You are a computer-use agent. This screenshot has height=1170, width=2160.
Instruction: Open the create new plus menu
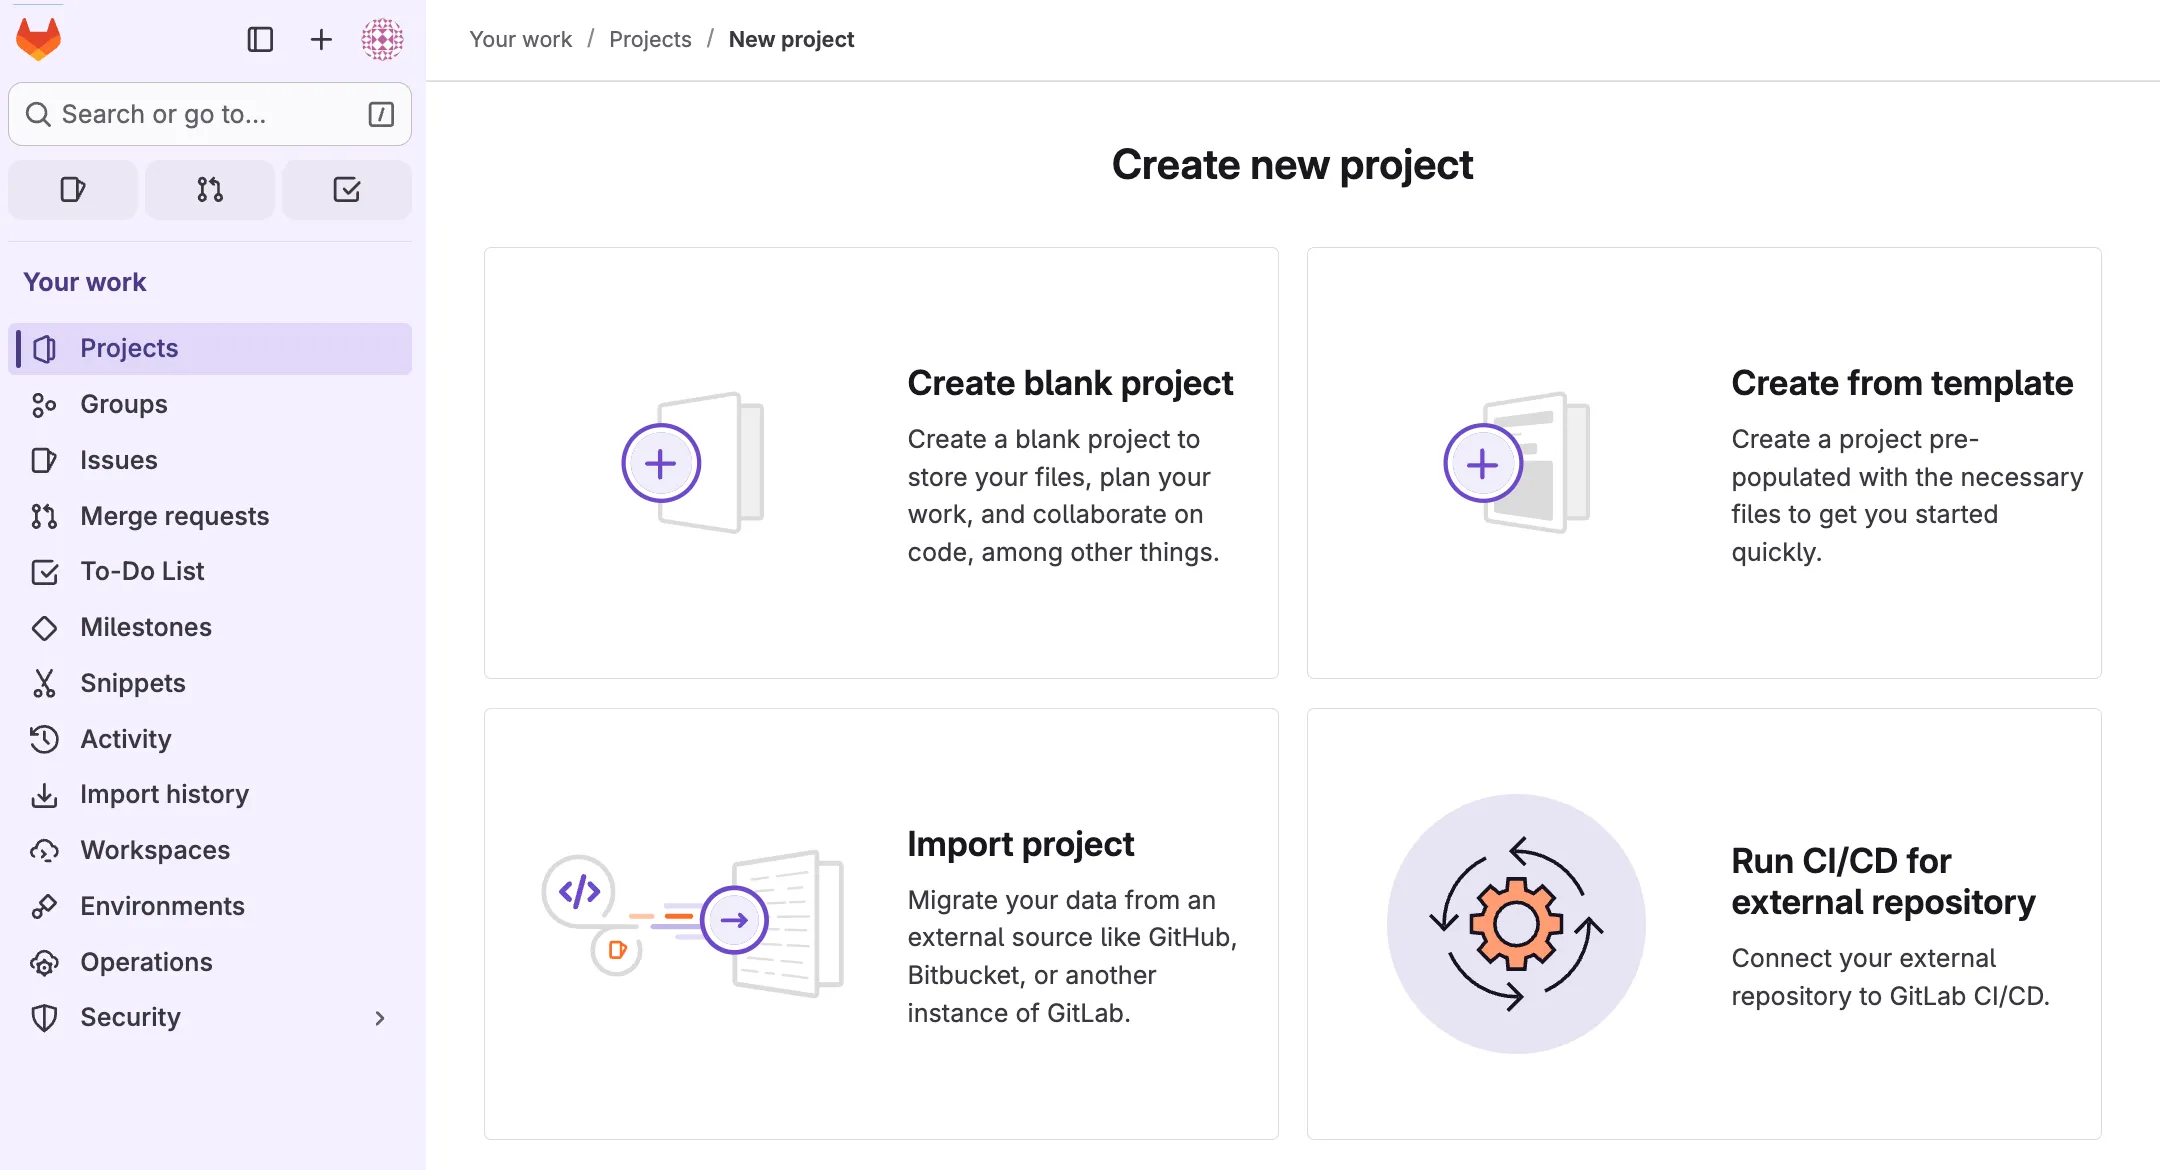[x=321, y=39]
